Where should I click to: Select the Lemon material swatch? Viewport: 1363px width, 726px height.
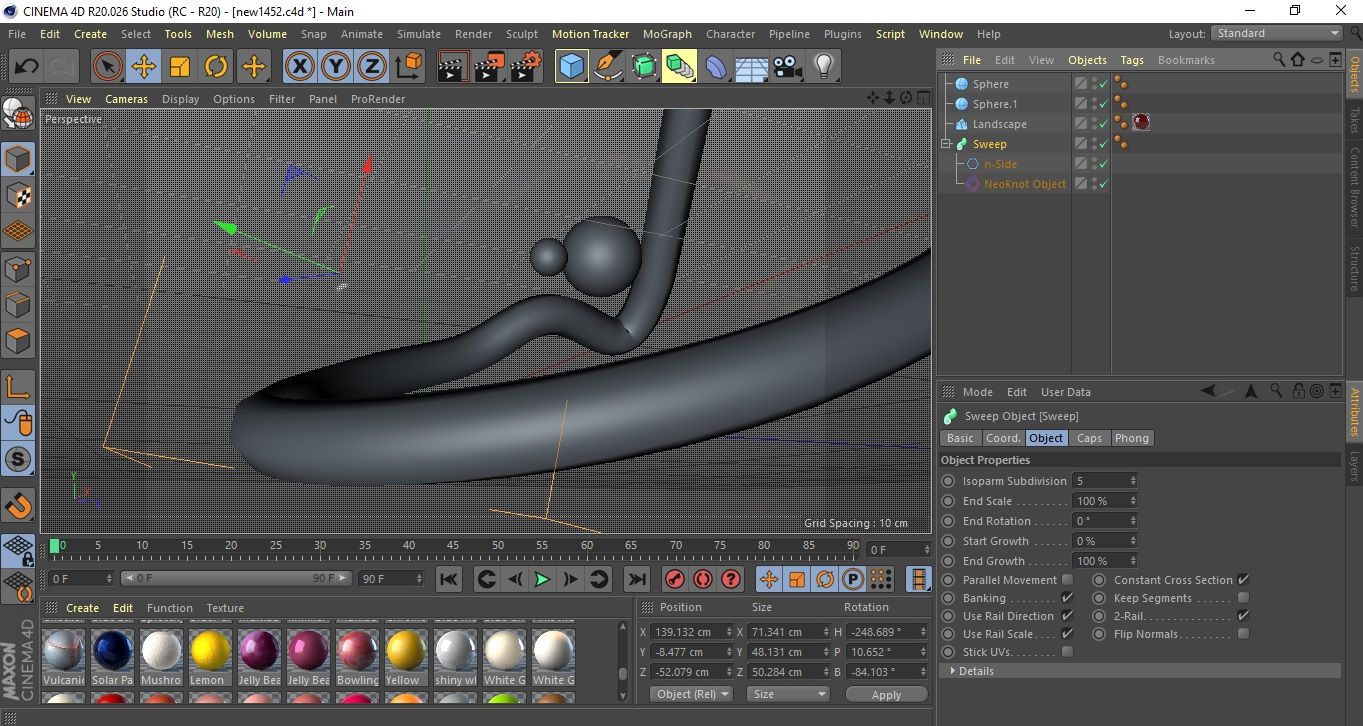(x=211, y=652)
